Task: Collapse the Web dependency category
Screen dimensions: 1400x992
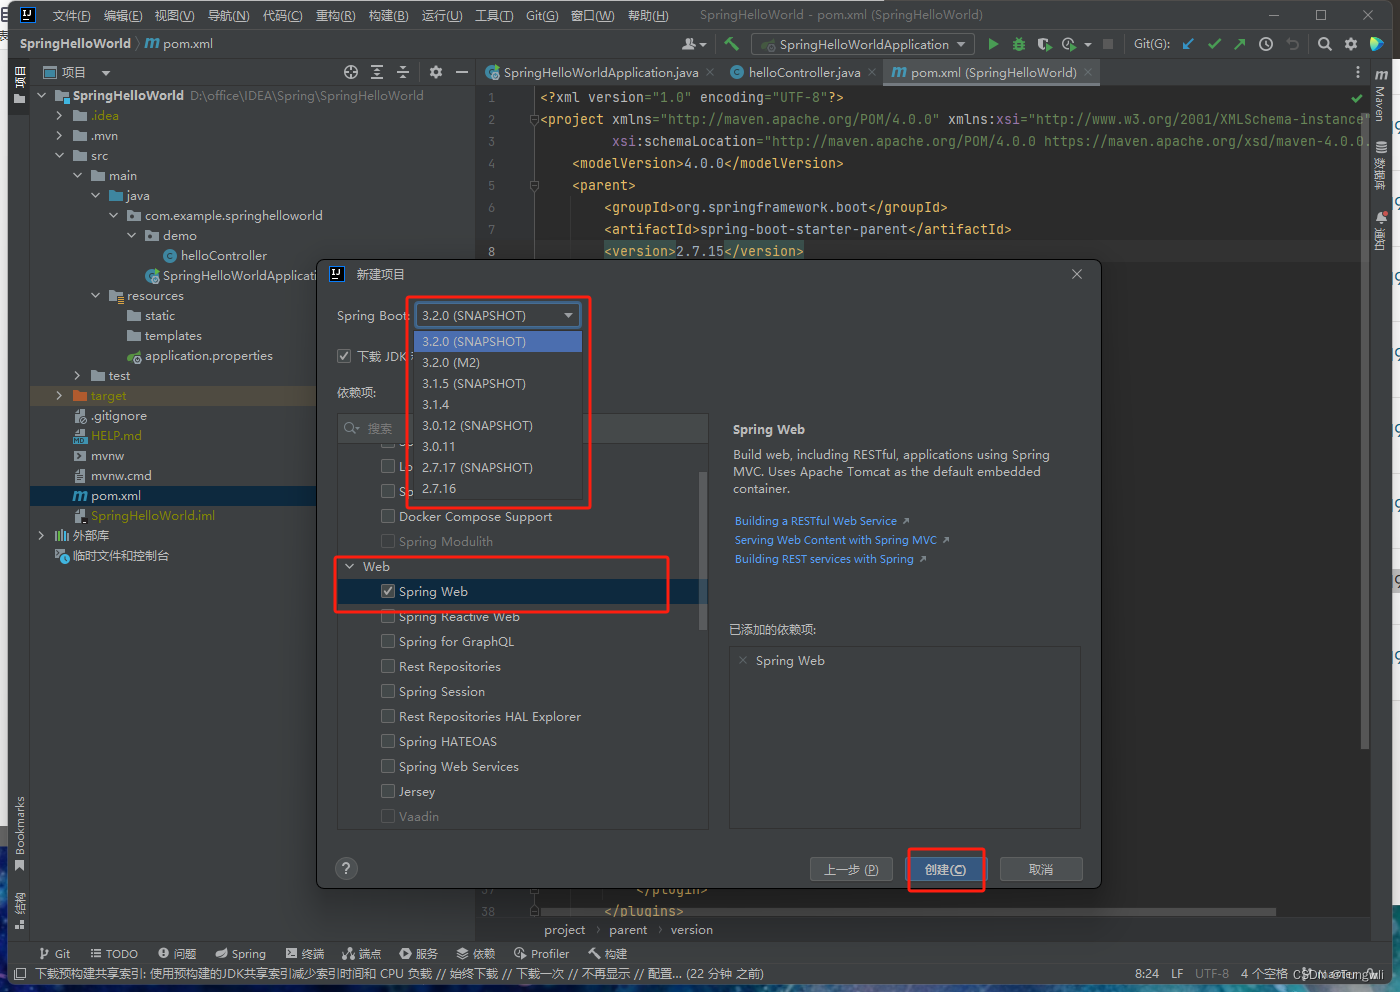Action: point(350,566)
